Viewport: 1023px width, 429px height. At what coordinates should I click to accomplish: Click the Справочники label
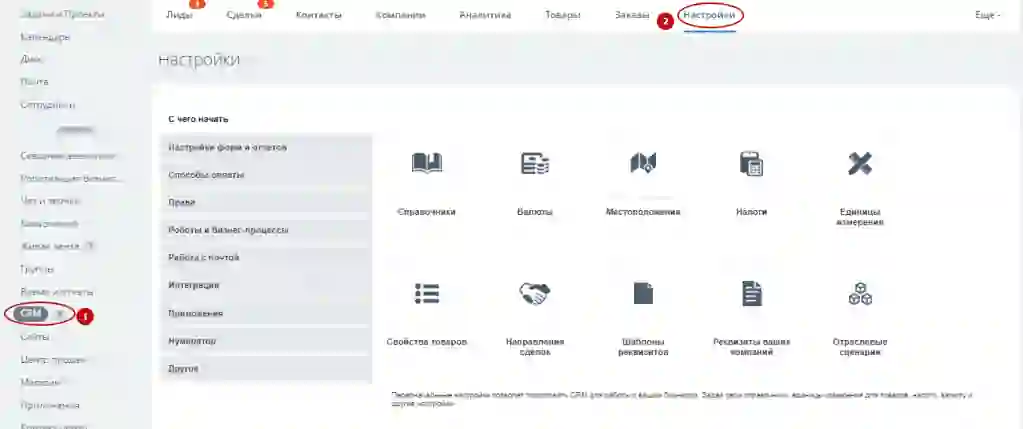click(427, 212)
